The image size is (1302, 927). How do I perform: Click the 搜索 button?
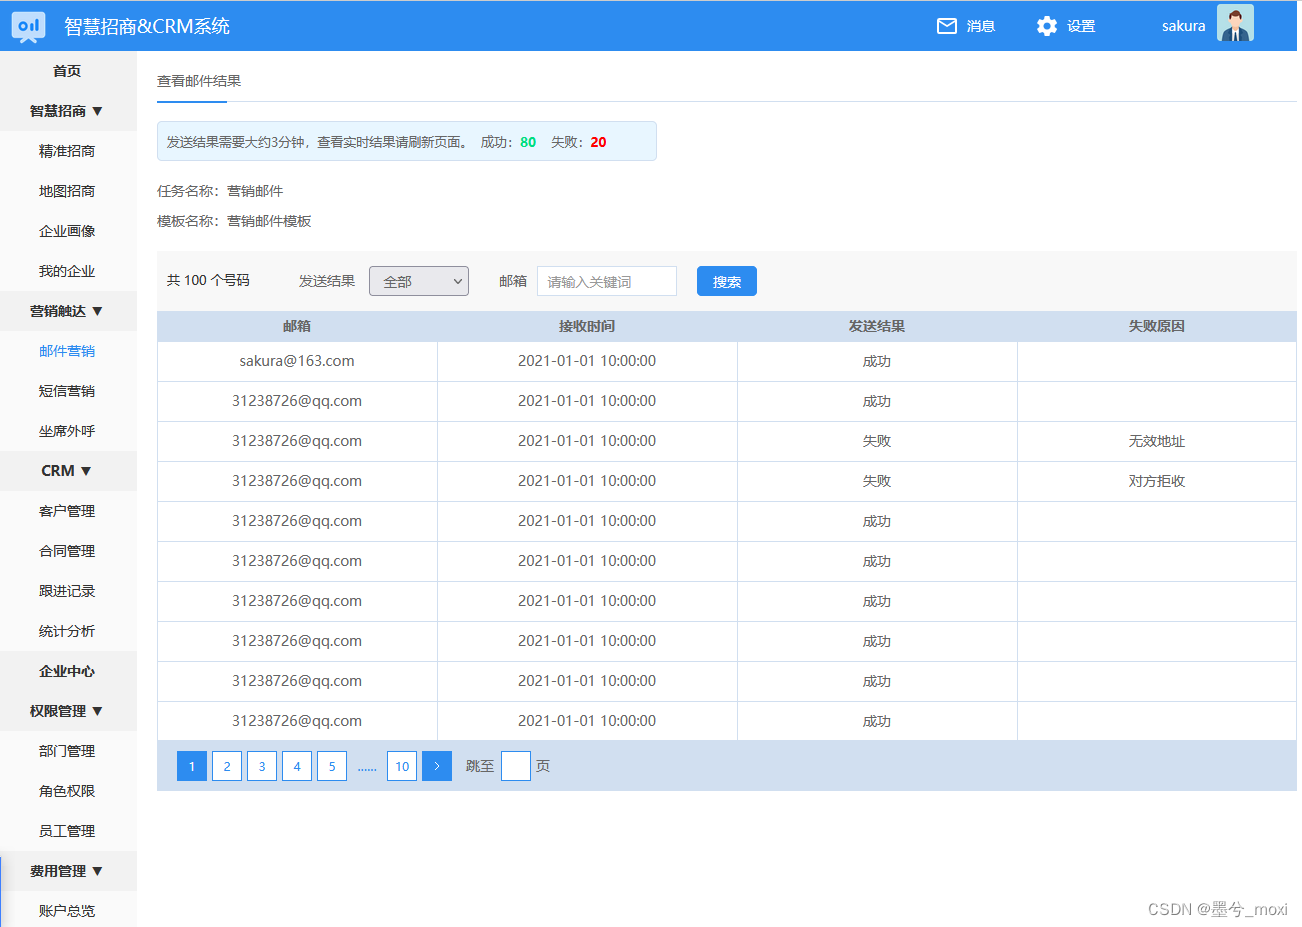coord(727,281)
